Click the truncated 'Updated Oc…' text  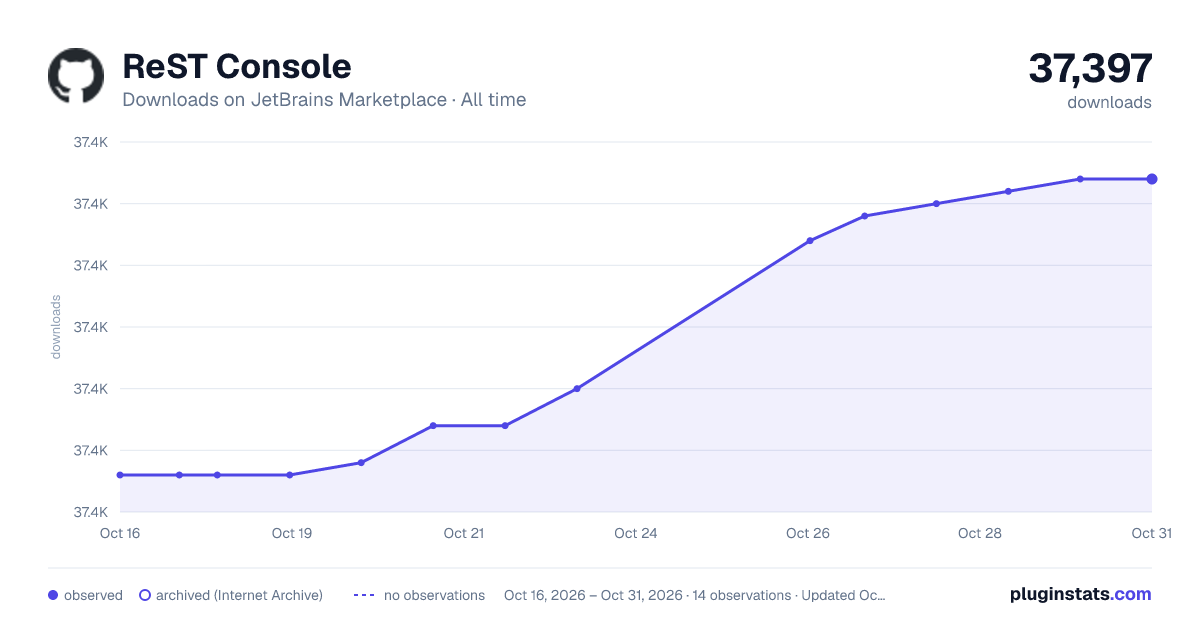(844, 595)
